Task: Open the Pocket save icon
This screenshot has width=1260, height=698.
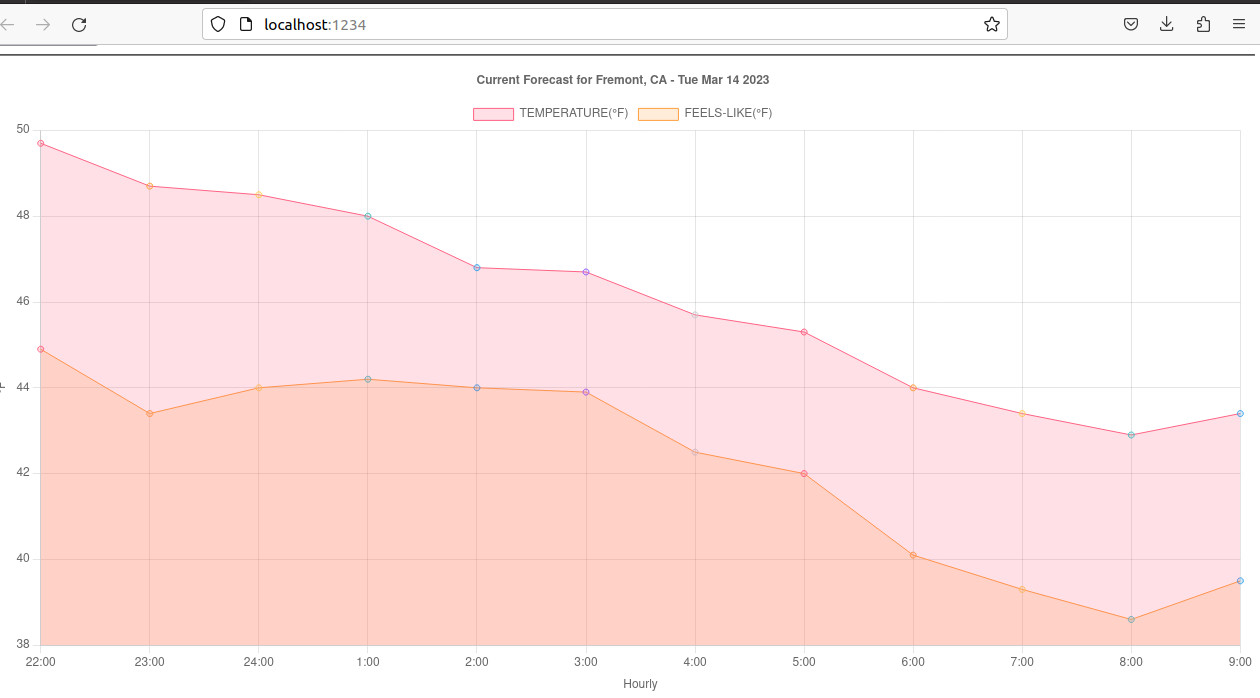Action: click(x=1131, y=25)
